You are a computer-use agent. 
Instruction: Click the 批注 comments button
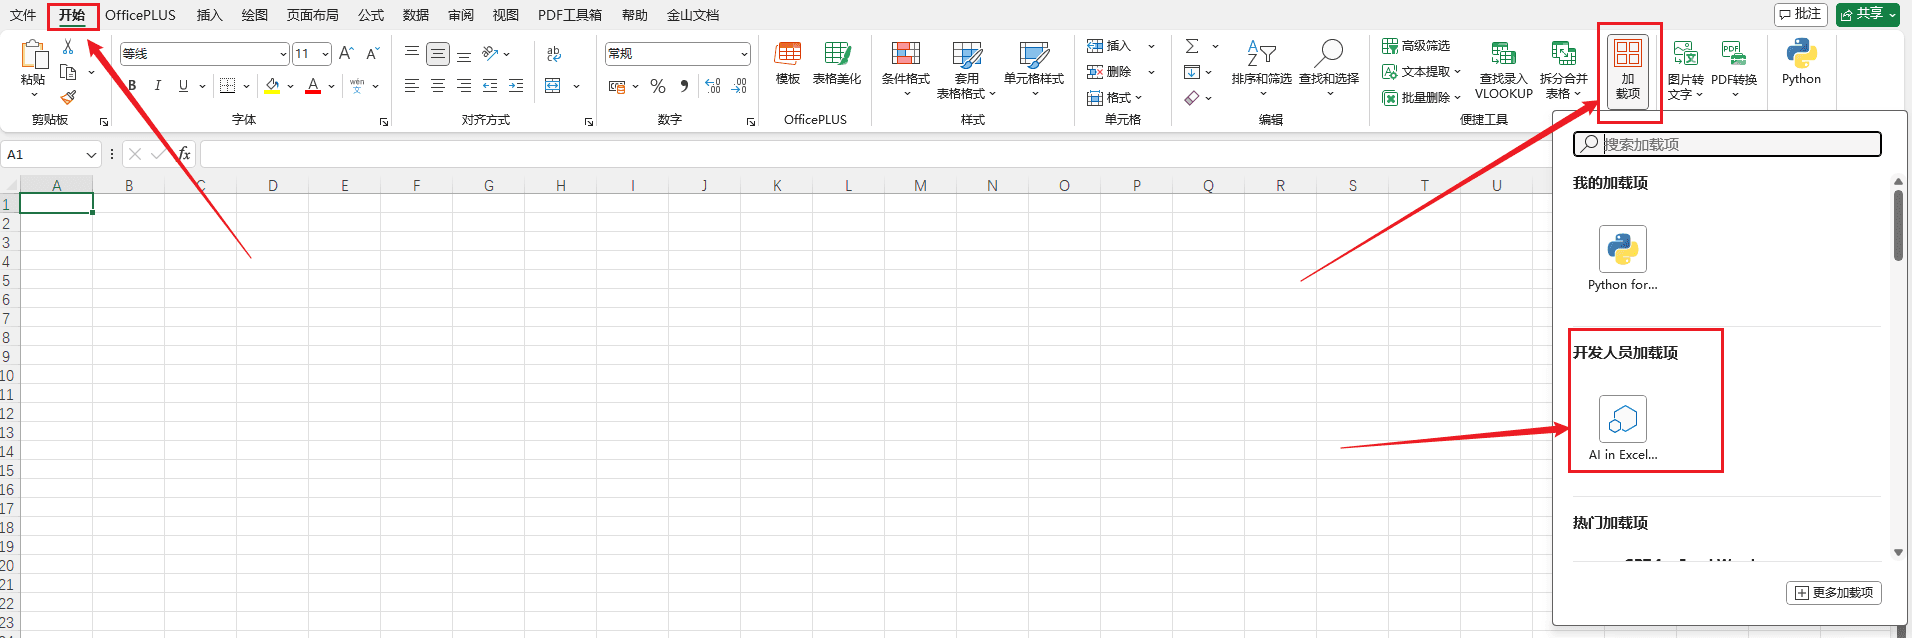pos(1800,14)
